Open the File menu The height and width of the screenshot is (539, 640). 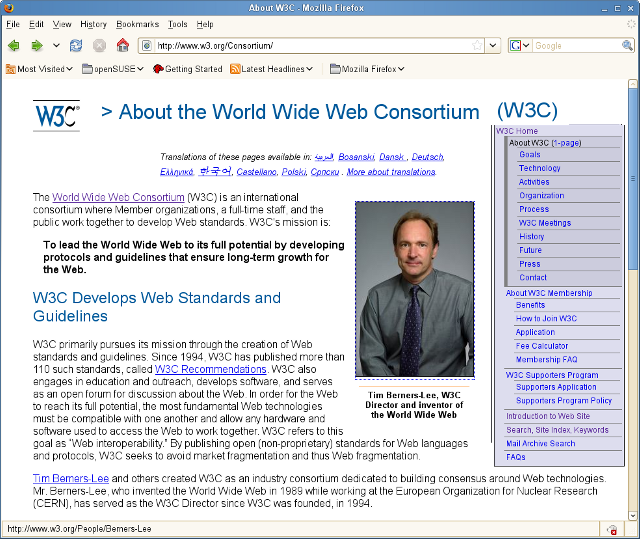coord(13,24)
